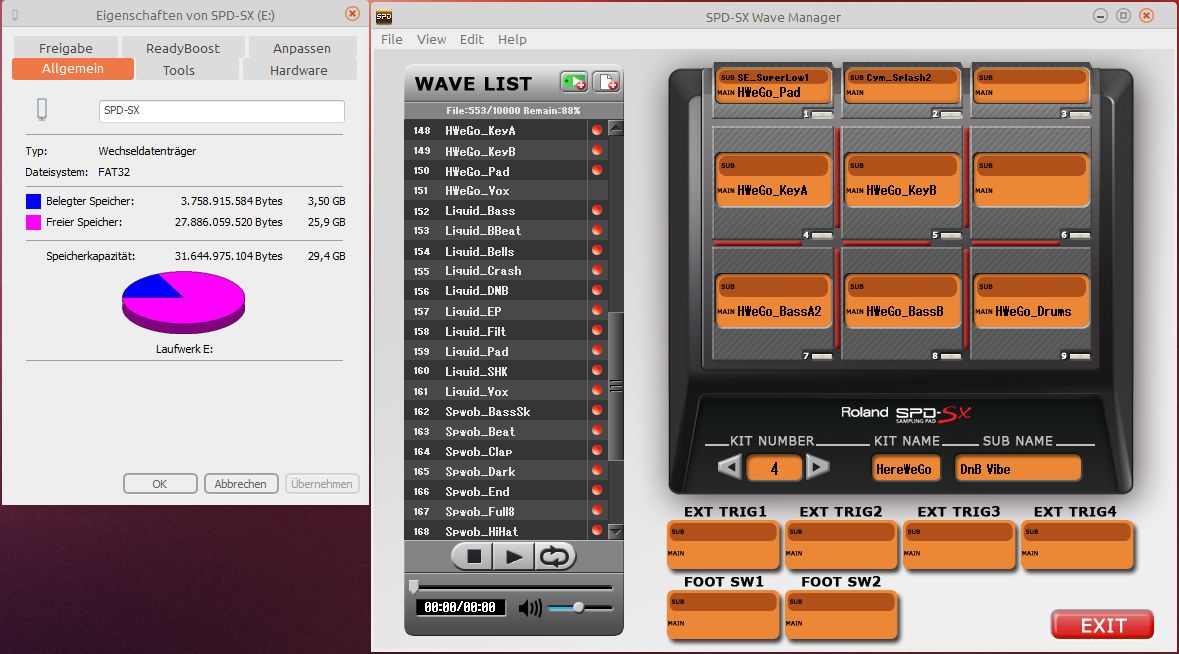The height and width of the screenshot is (654, 1179).
Task: Click the red dot beside HWeGo_Pad wave 150
Action: tap(597, 171)
